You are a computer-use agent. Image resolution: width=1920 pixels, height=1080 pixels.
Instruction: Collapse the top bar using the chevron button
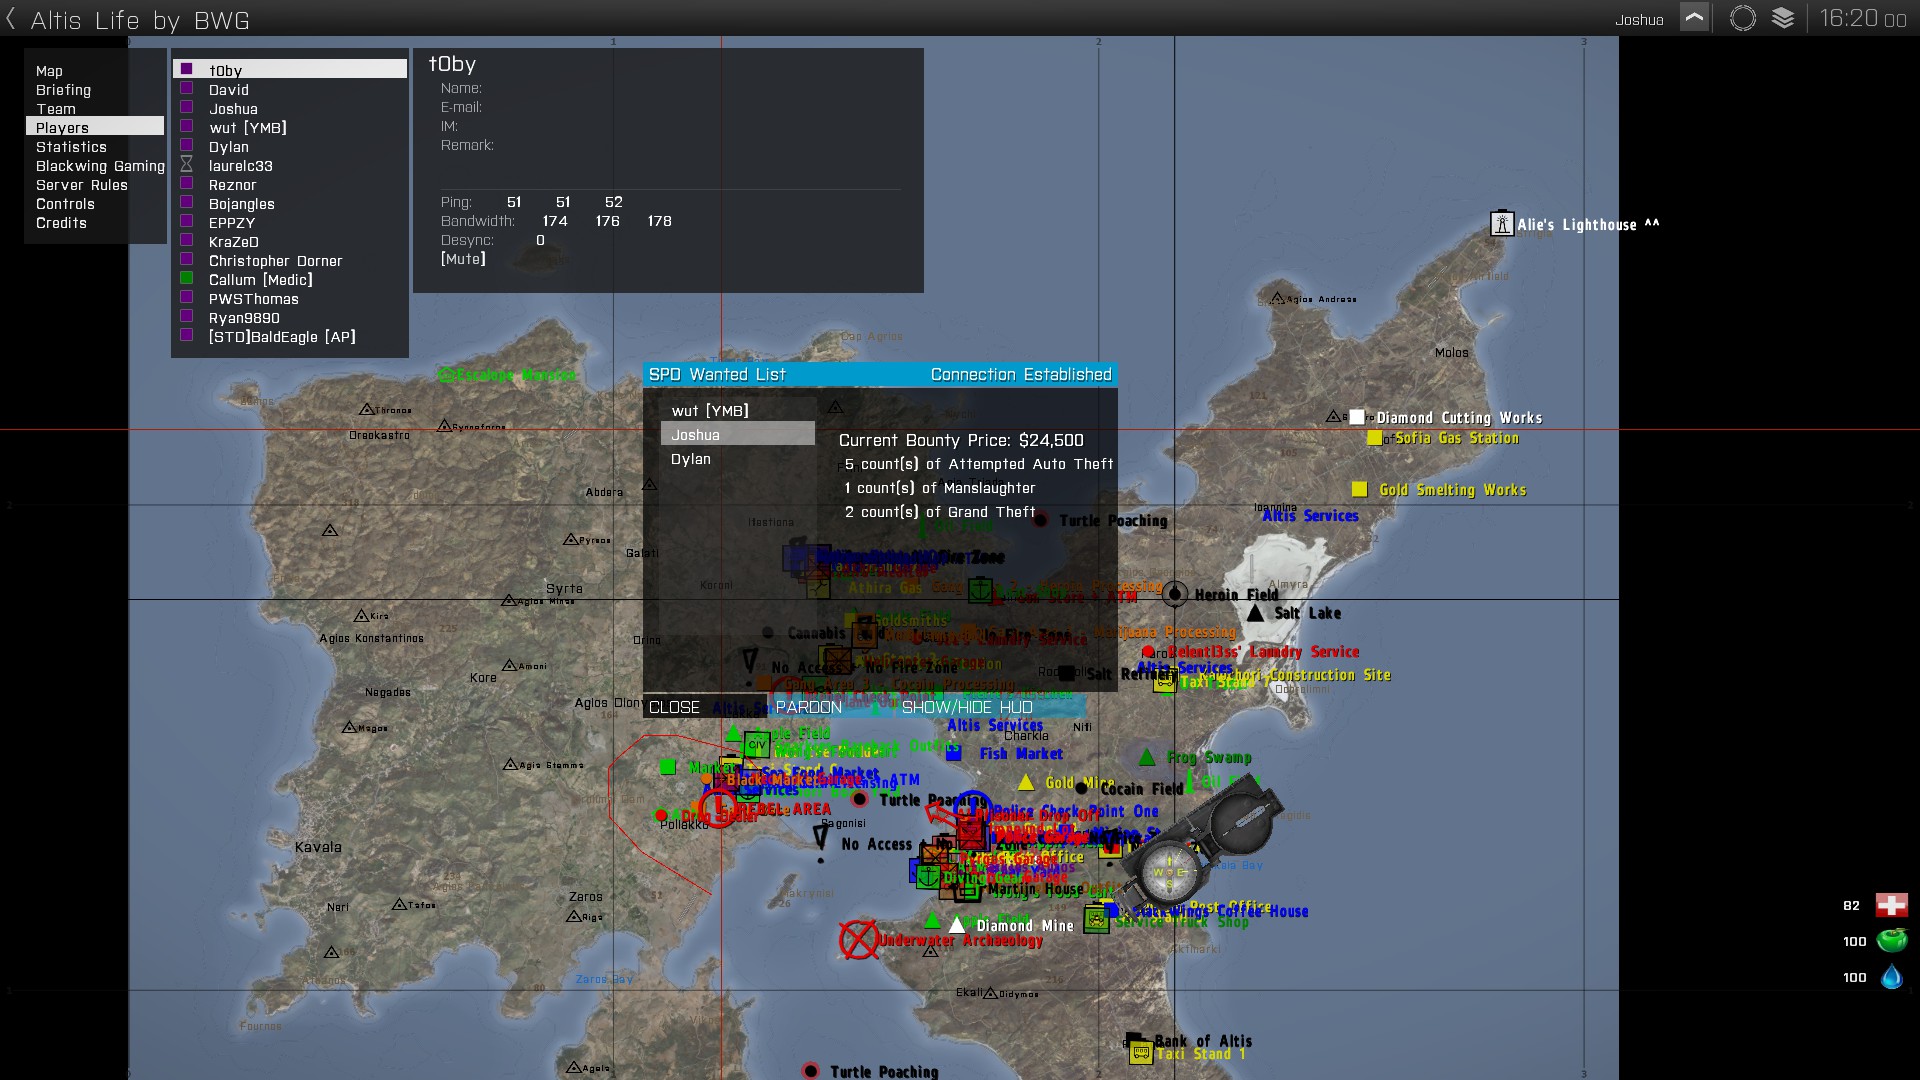(1694, 18)
